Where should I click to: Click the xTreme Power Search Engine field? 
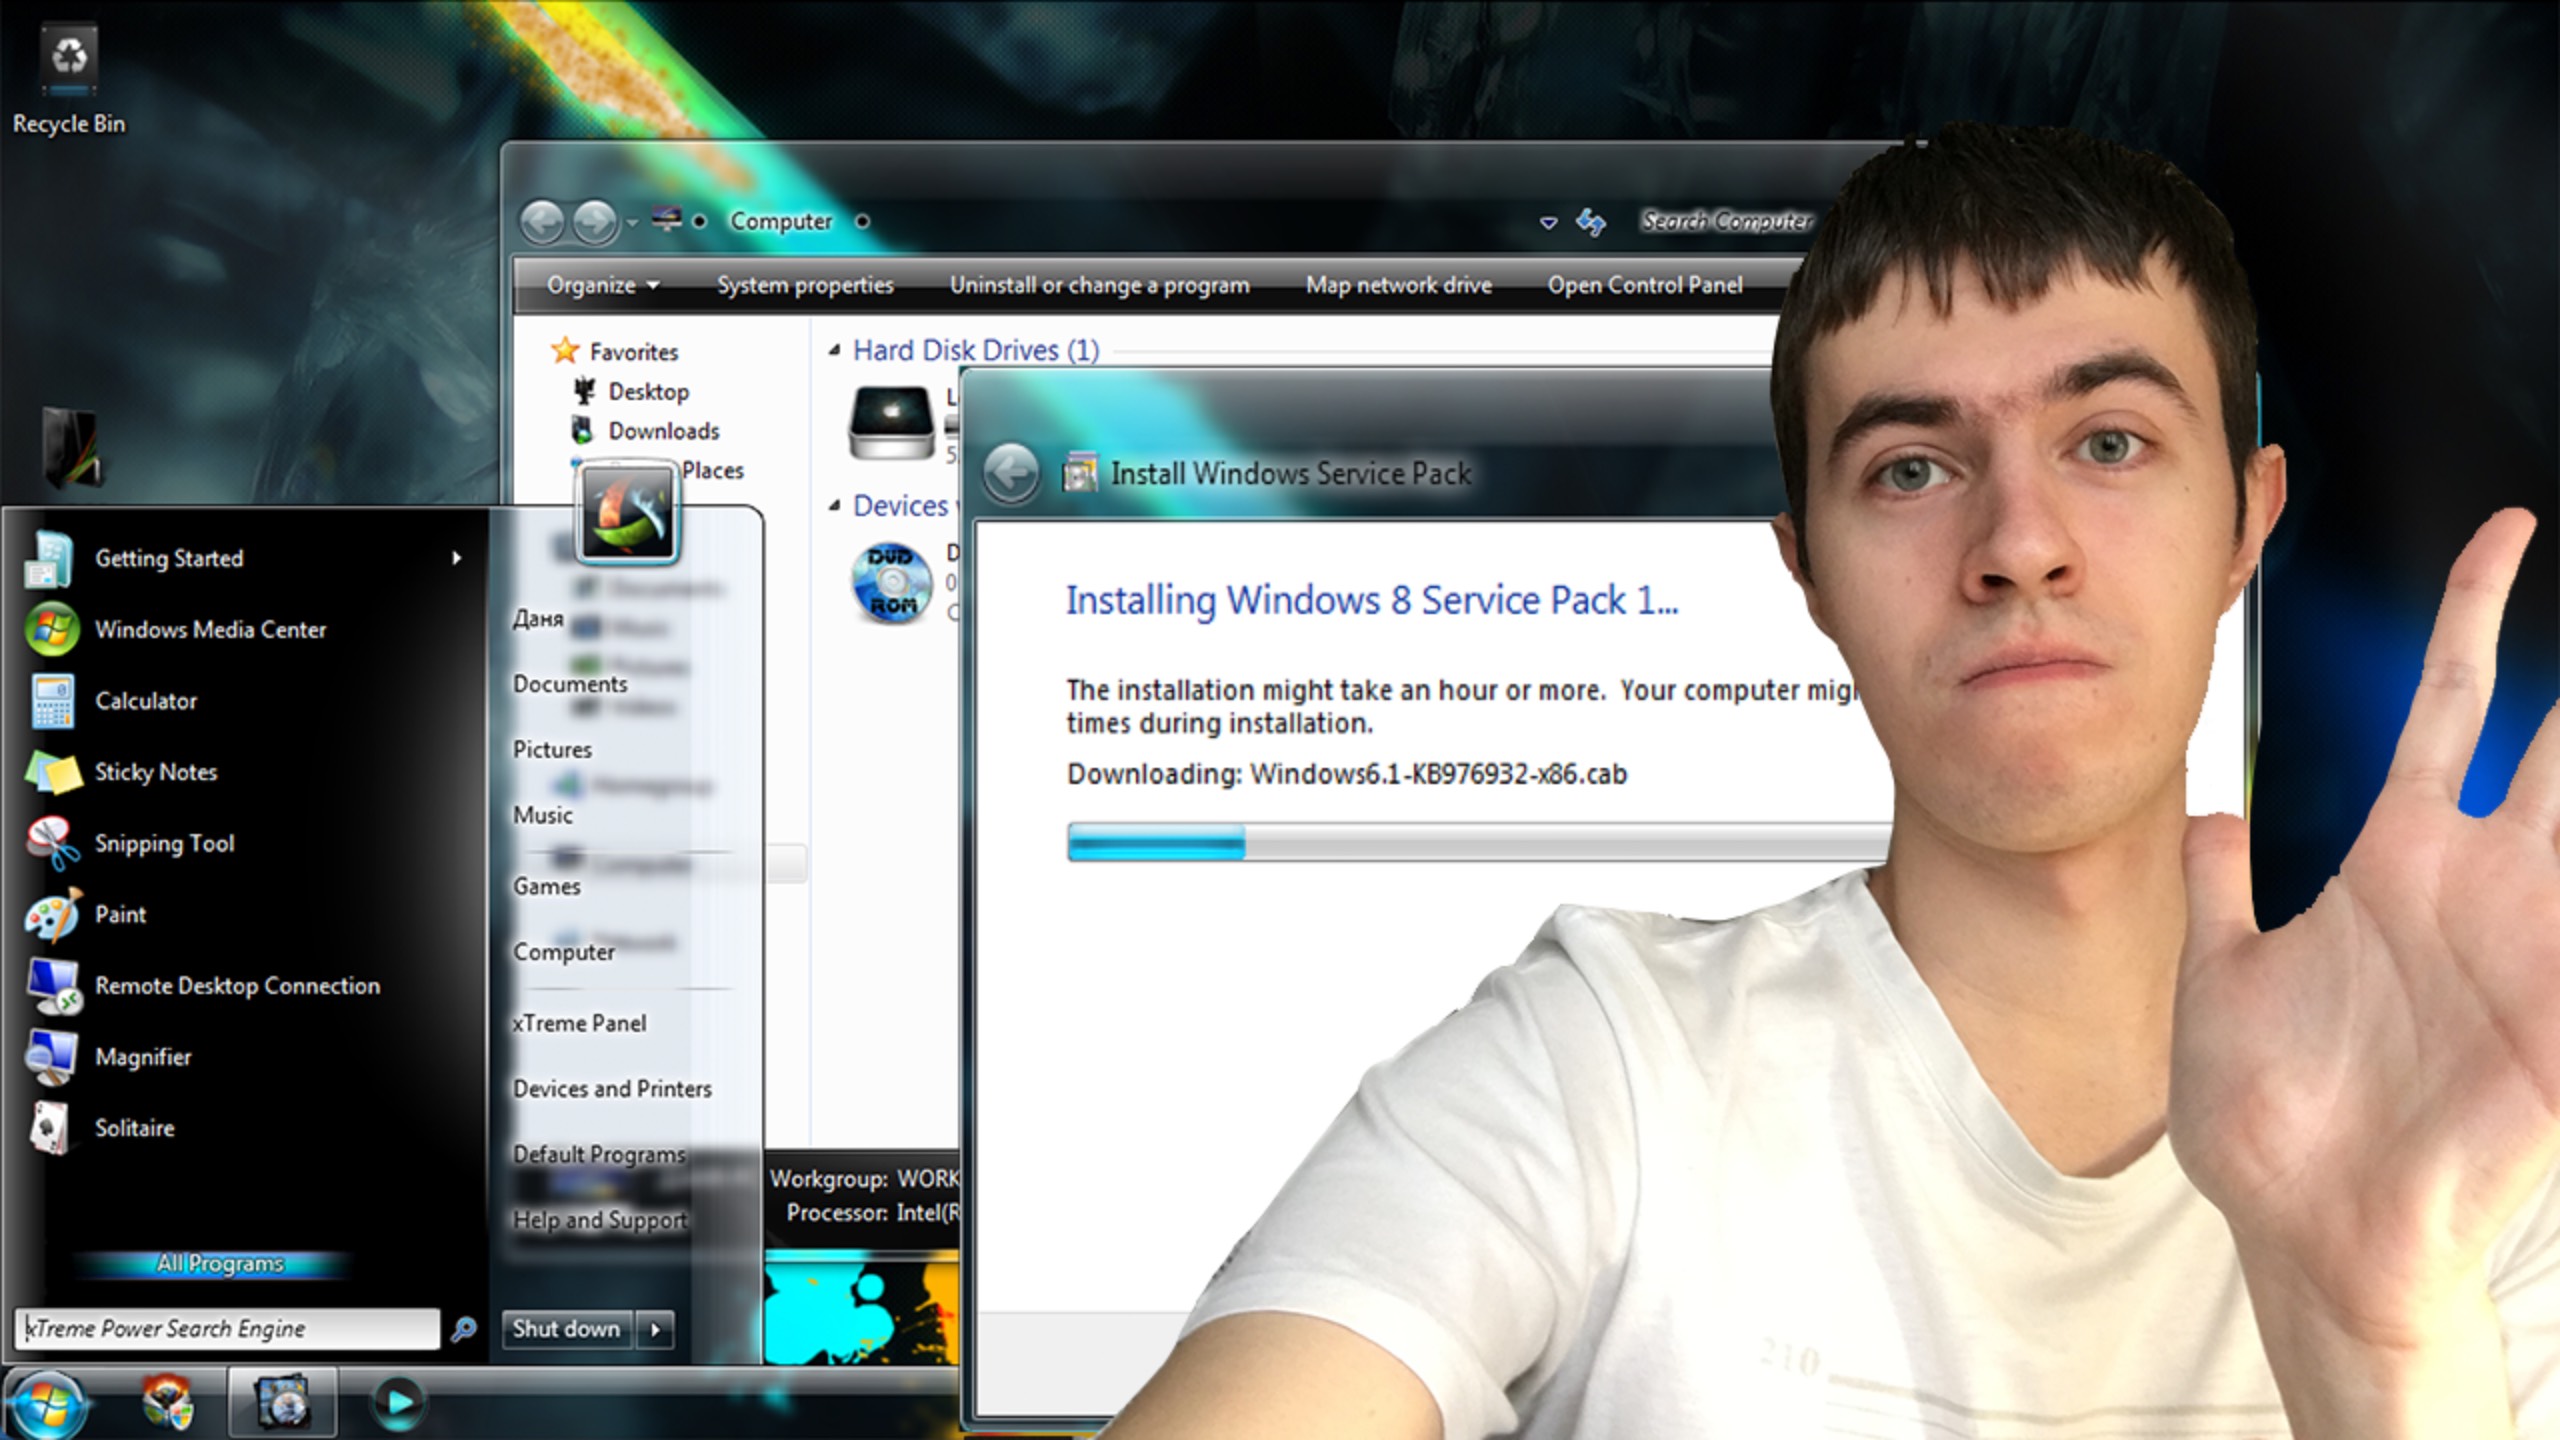[228, 1329]
